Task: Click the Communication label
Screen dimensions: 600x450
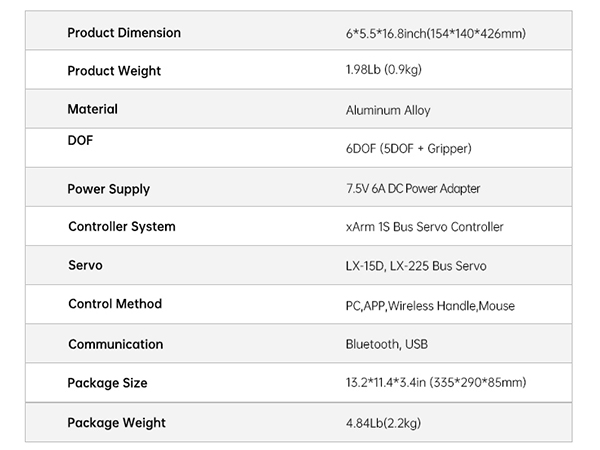Action: [x=116, y=344]
